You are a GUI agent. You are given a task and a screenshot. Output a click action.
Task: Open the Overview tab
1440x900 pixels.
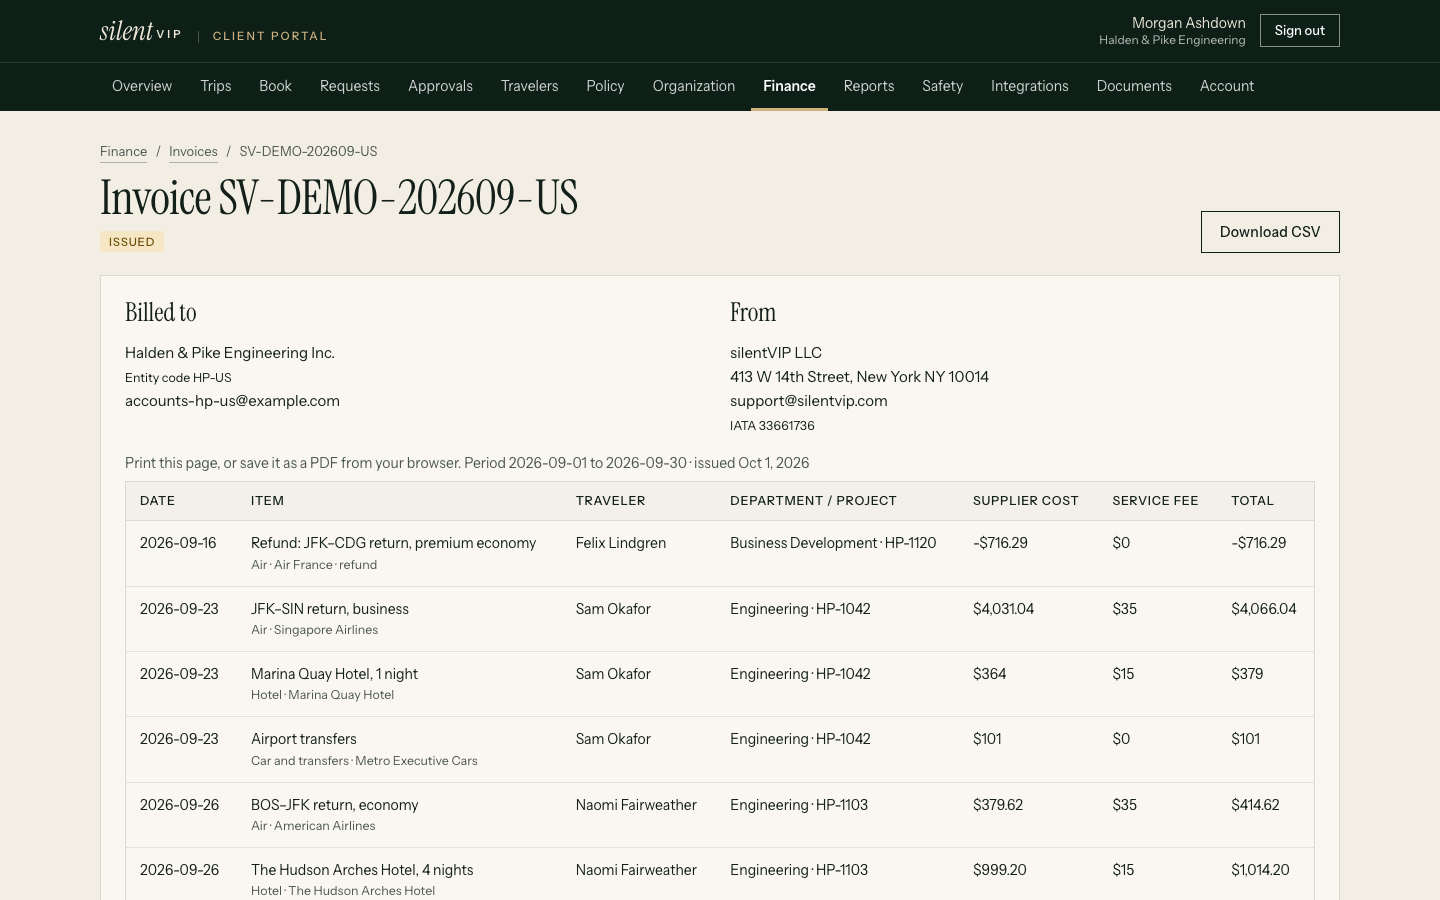pos(142,86)
